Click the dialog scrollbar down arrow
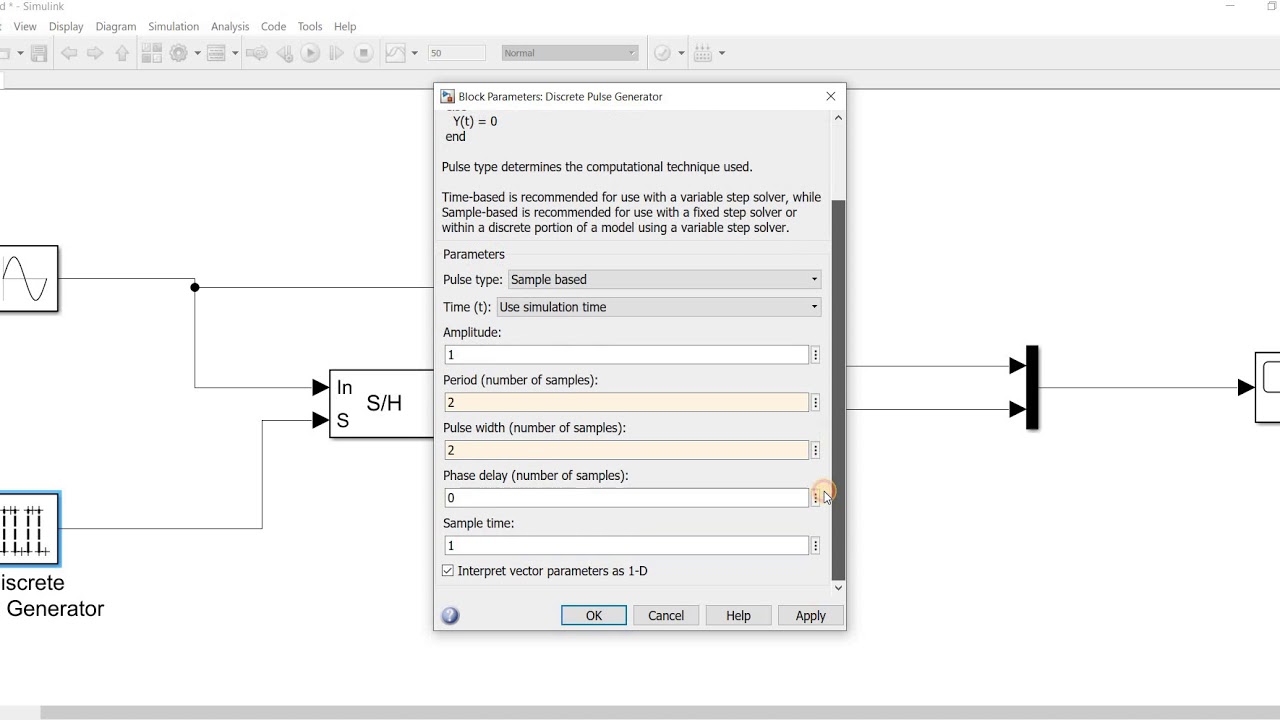This screenshot has height=720, width=1280. click(839, 588)
